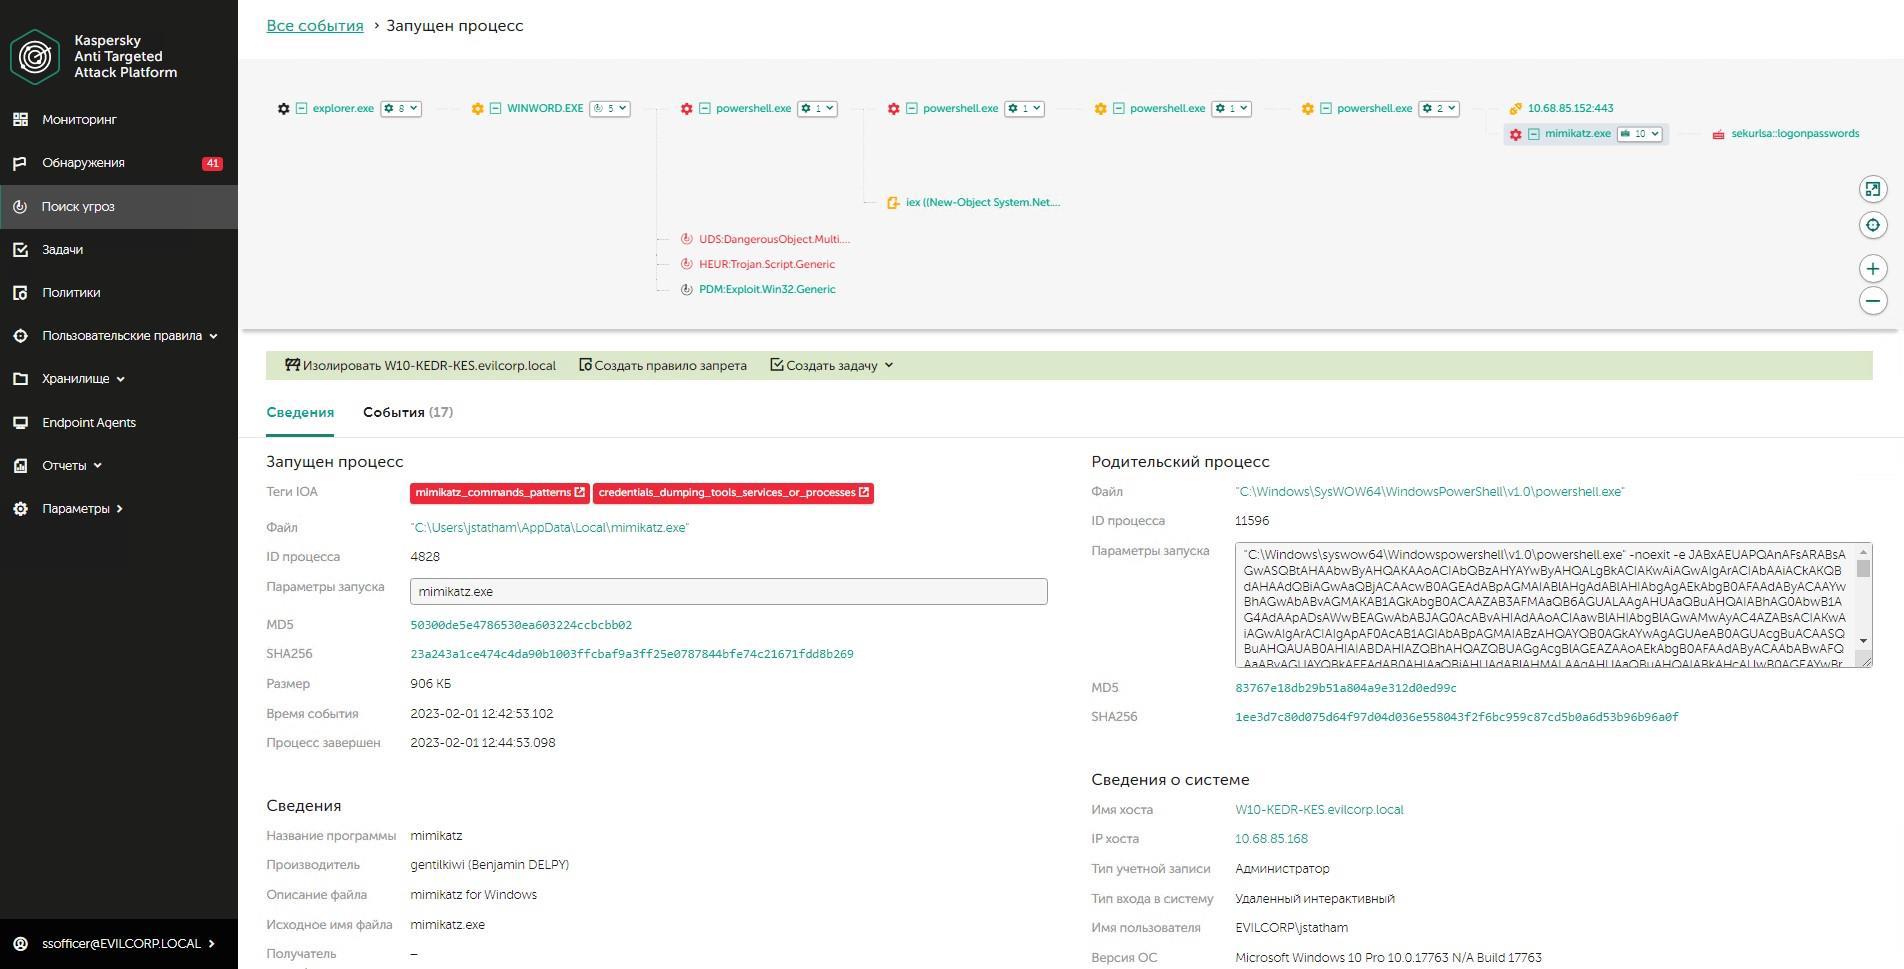Expand the Хранилище submenu
The image size is (1904, 969).
119,379
